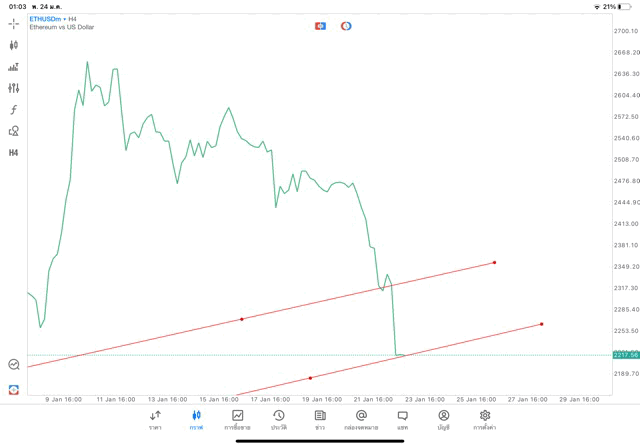Expand the ETHUSDm symbol dropdown
The height and width of the screenshot is (447, 640).
(47, 19)
